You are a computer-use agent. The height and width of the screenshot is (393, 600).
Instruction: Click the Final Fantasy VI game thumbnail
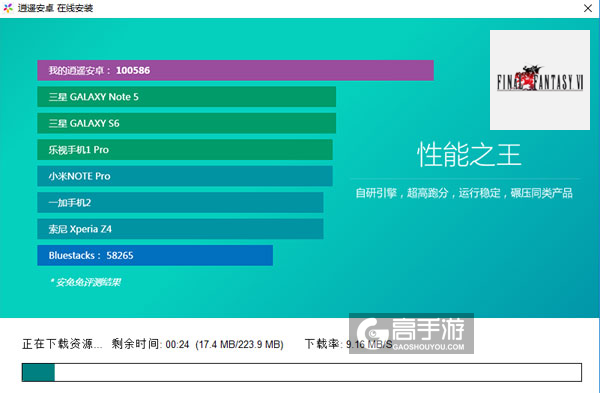pos(540,80)
